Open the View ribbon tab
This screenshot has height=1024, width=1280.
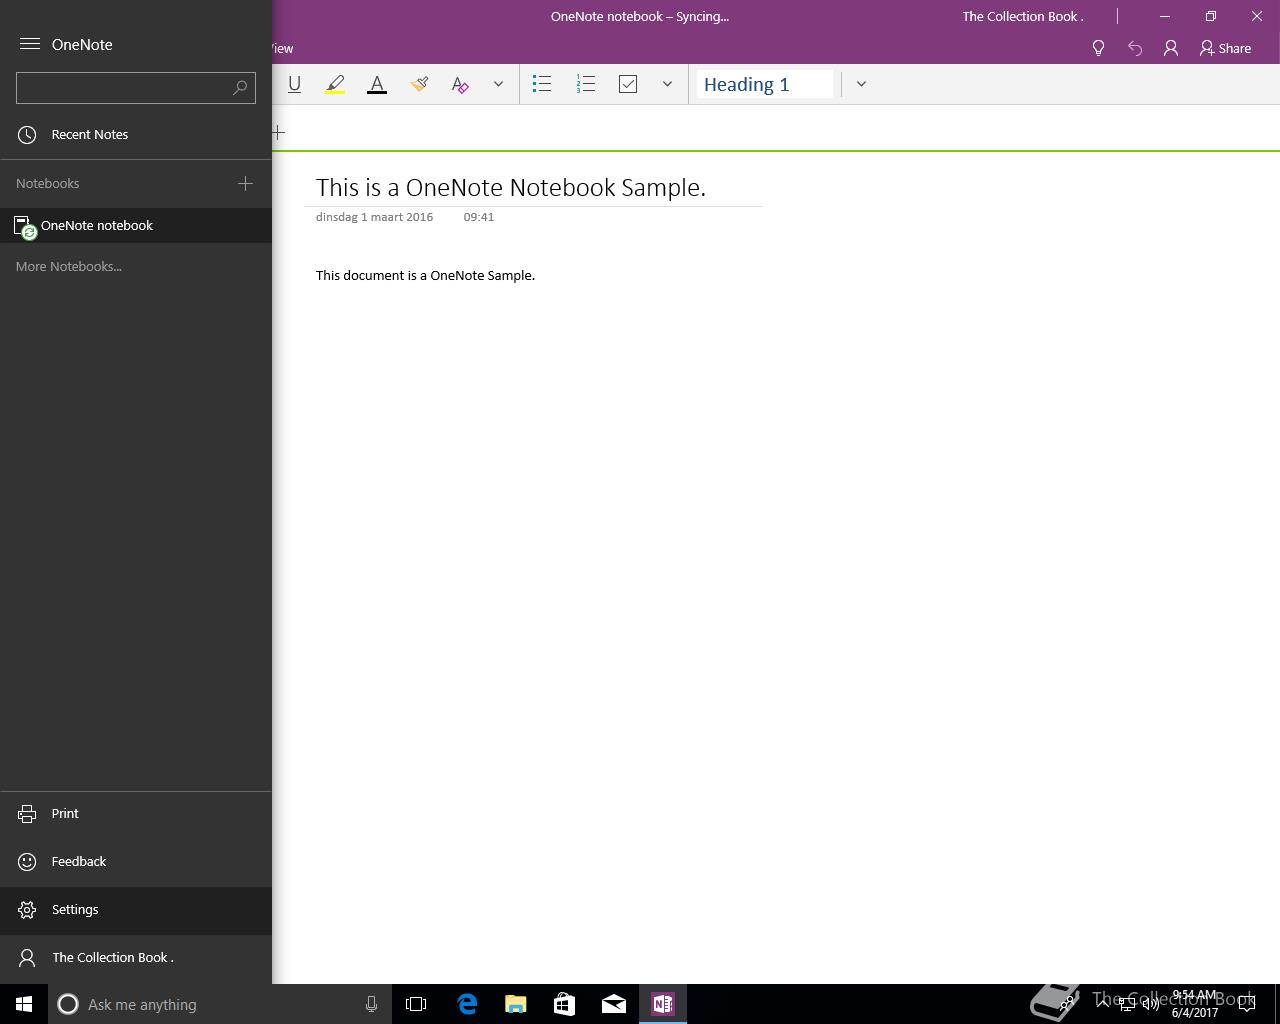pos(283,48)
